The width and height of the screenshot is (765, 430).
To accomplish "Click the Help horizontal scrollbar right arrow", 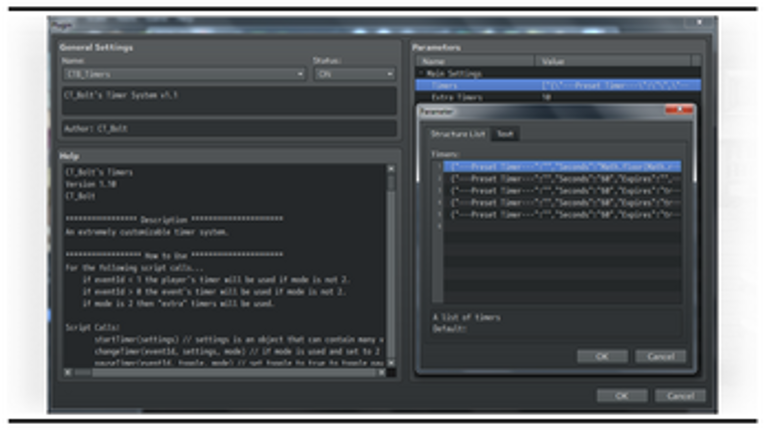I will [x=382, y=372].
